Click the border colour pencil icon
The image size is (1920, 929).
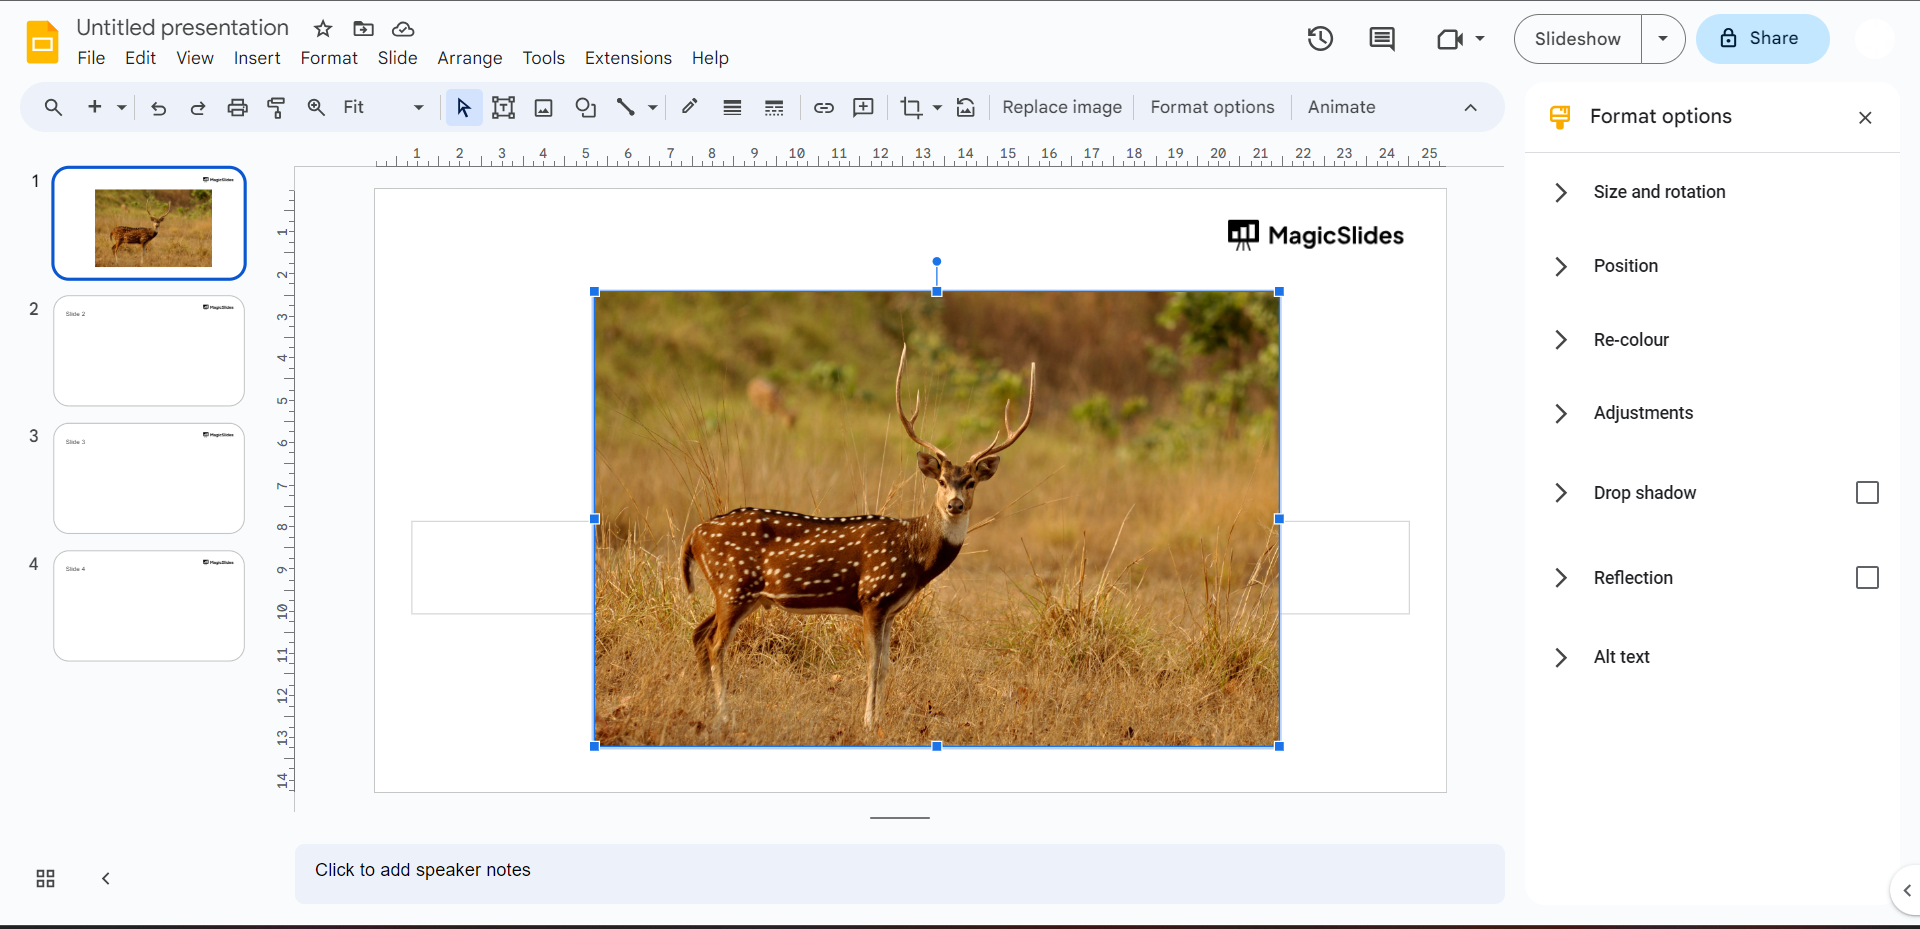[689, 108]
